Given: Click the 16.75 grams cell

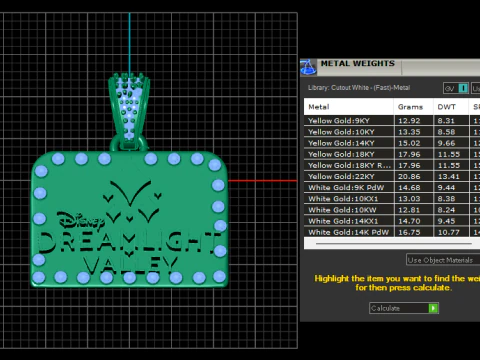Looking at the screenshot, I should click(413, 232).
